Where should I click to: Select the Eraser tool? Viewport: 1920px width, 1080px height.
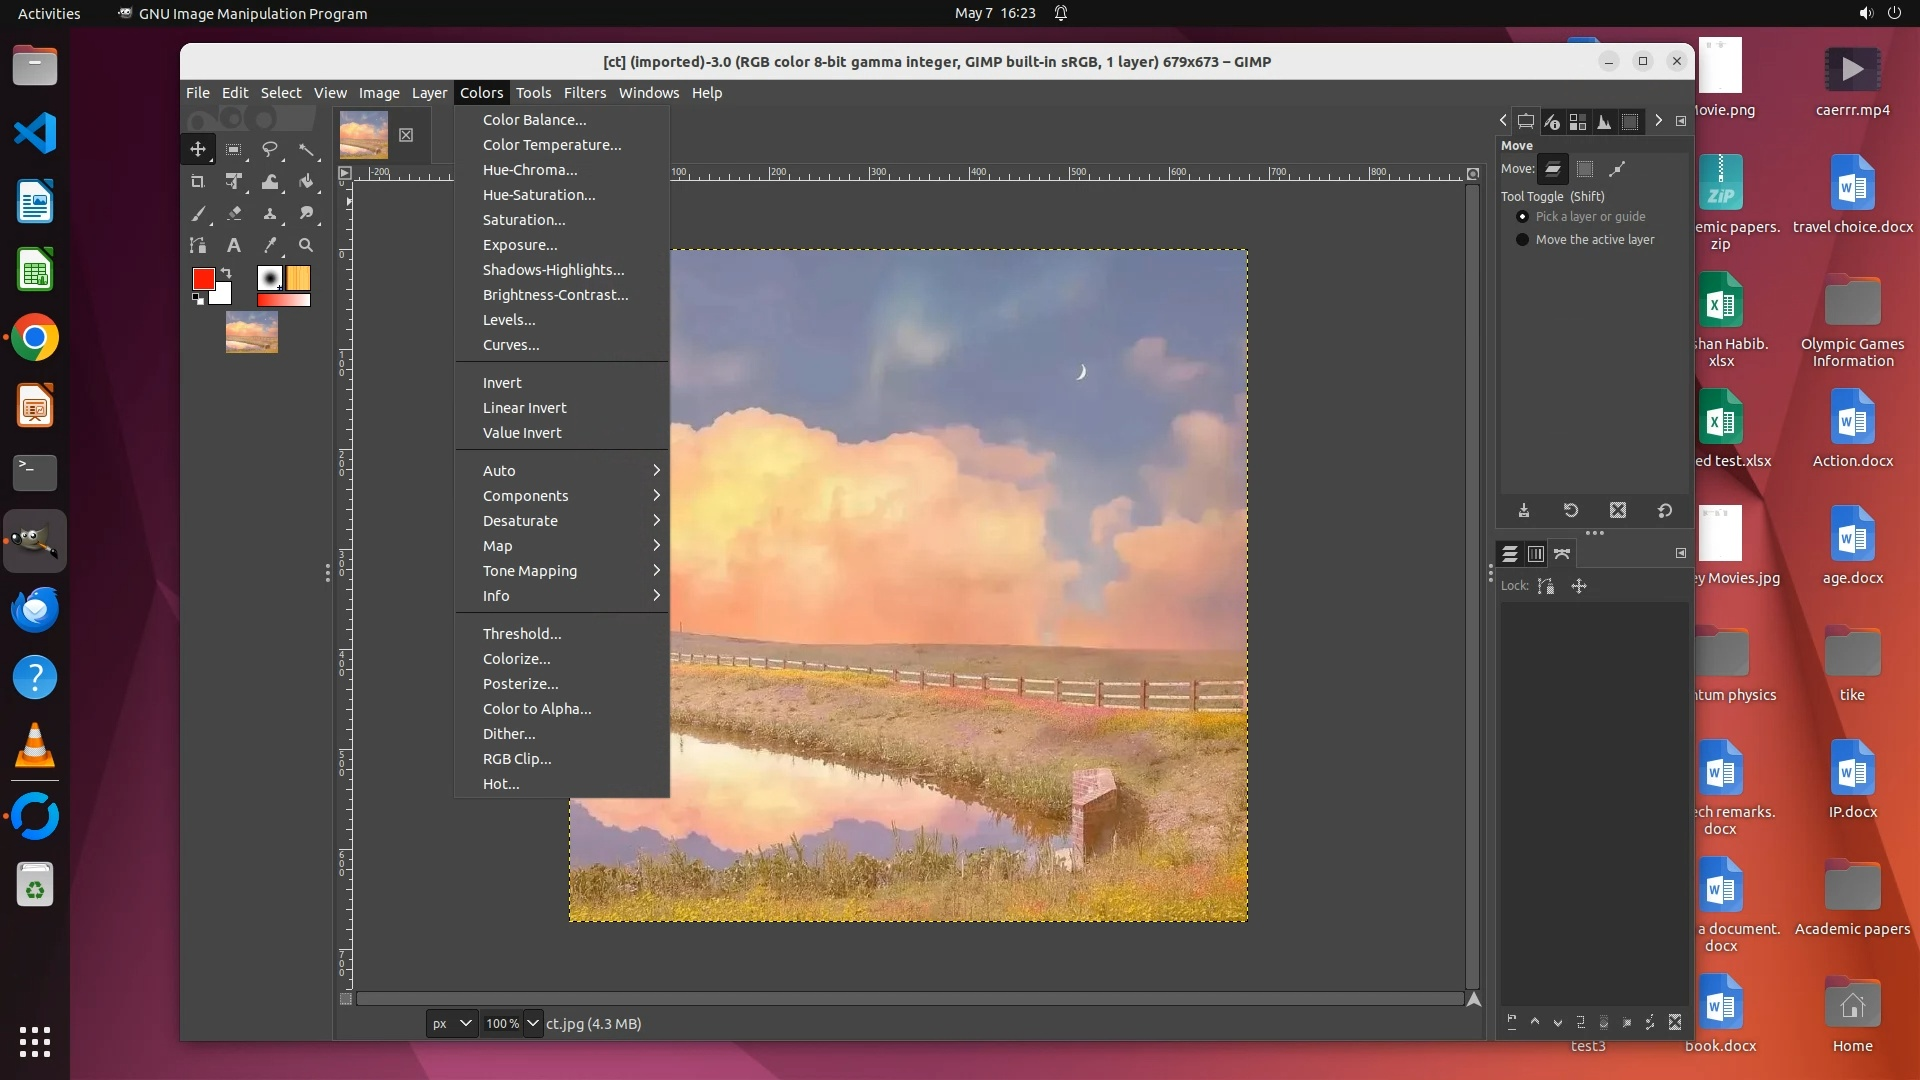[x=234, y=213]
